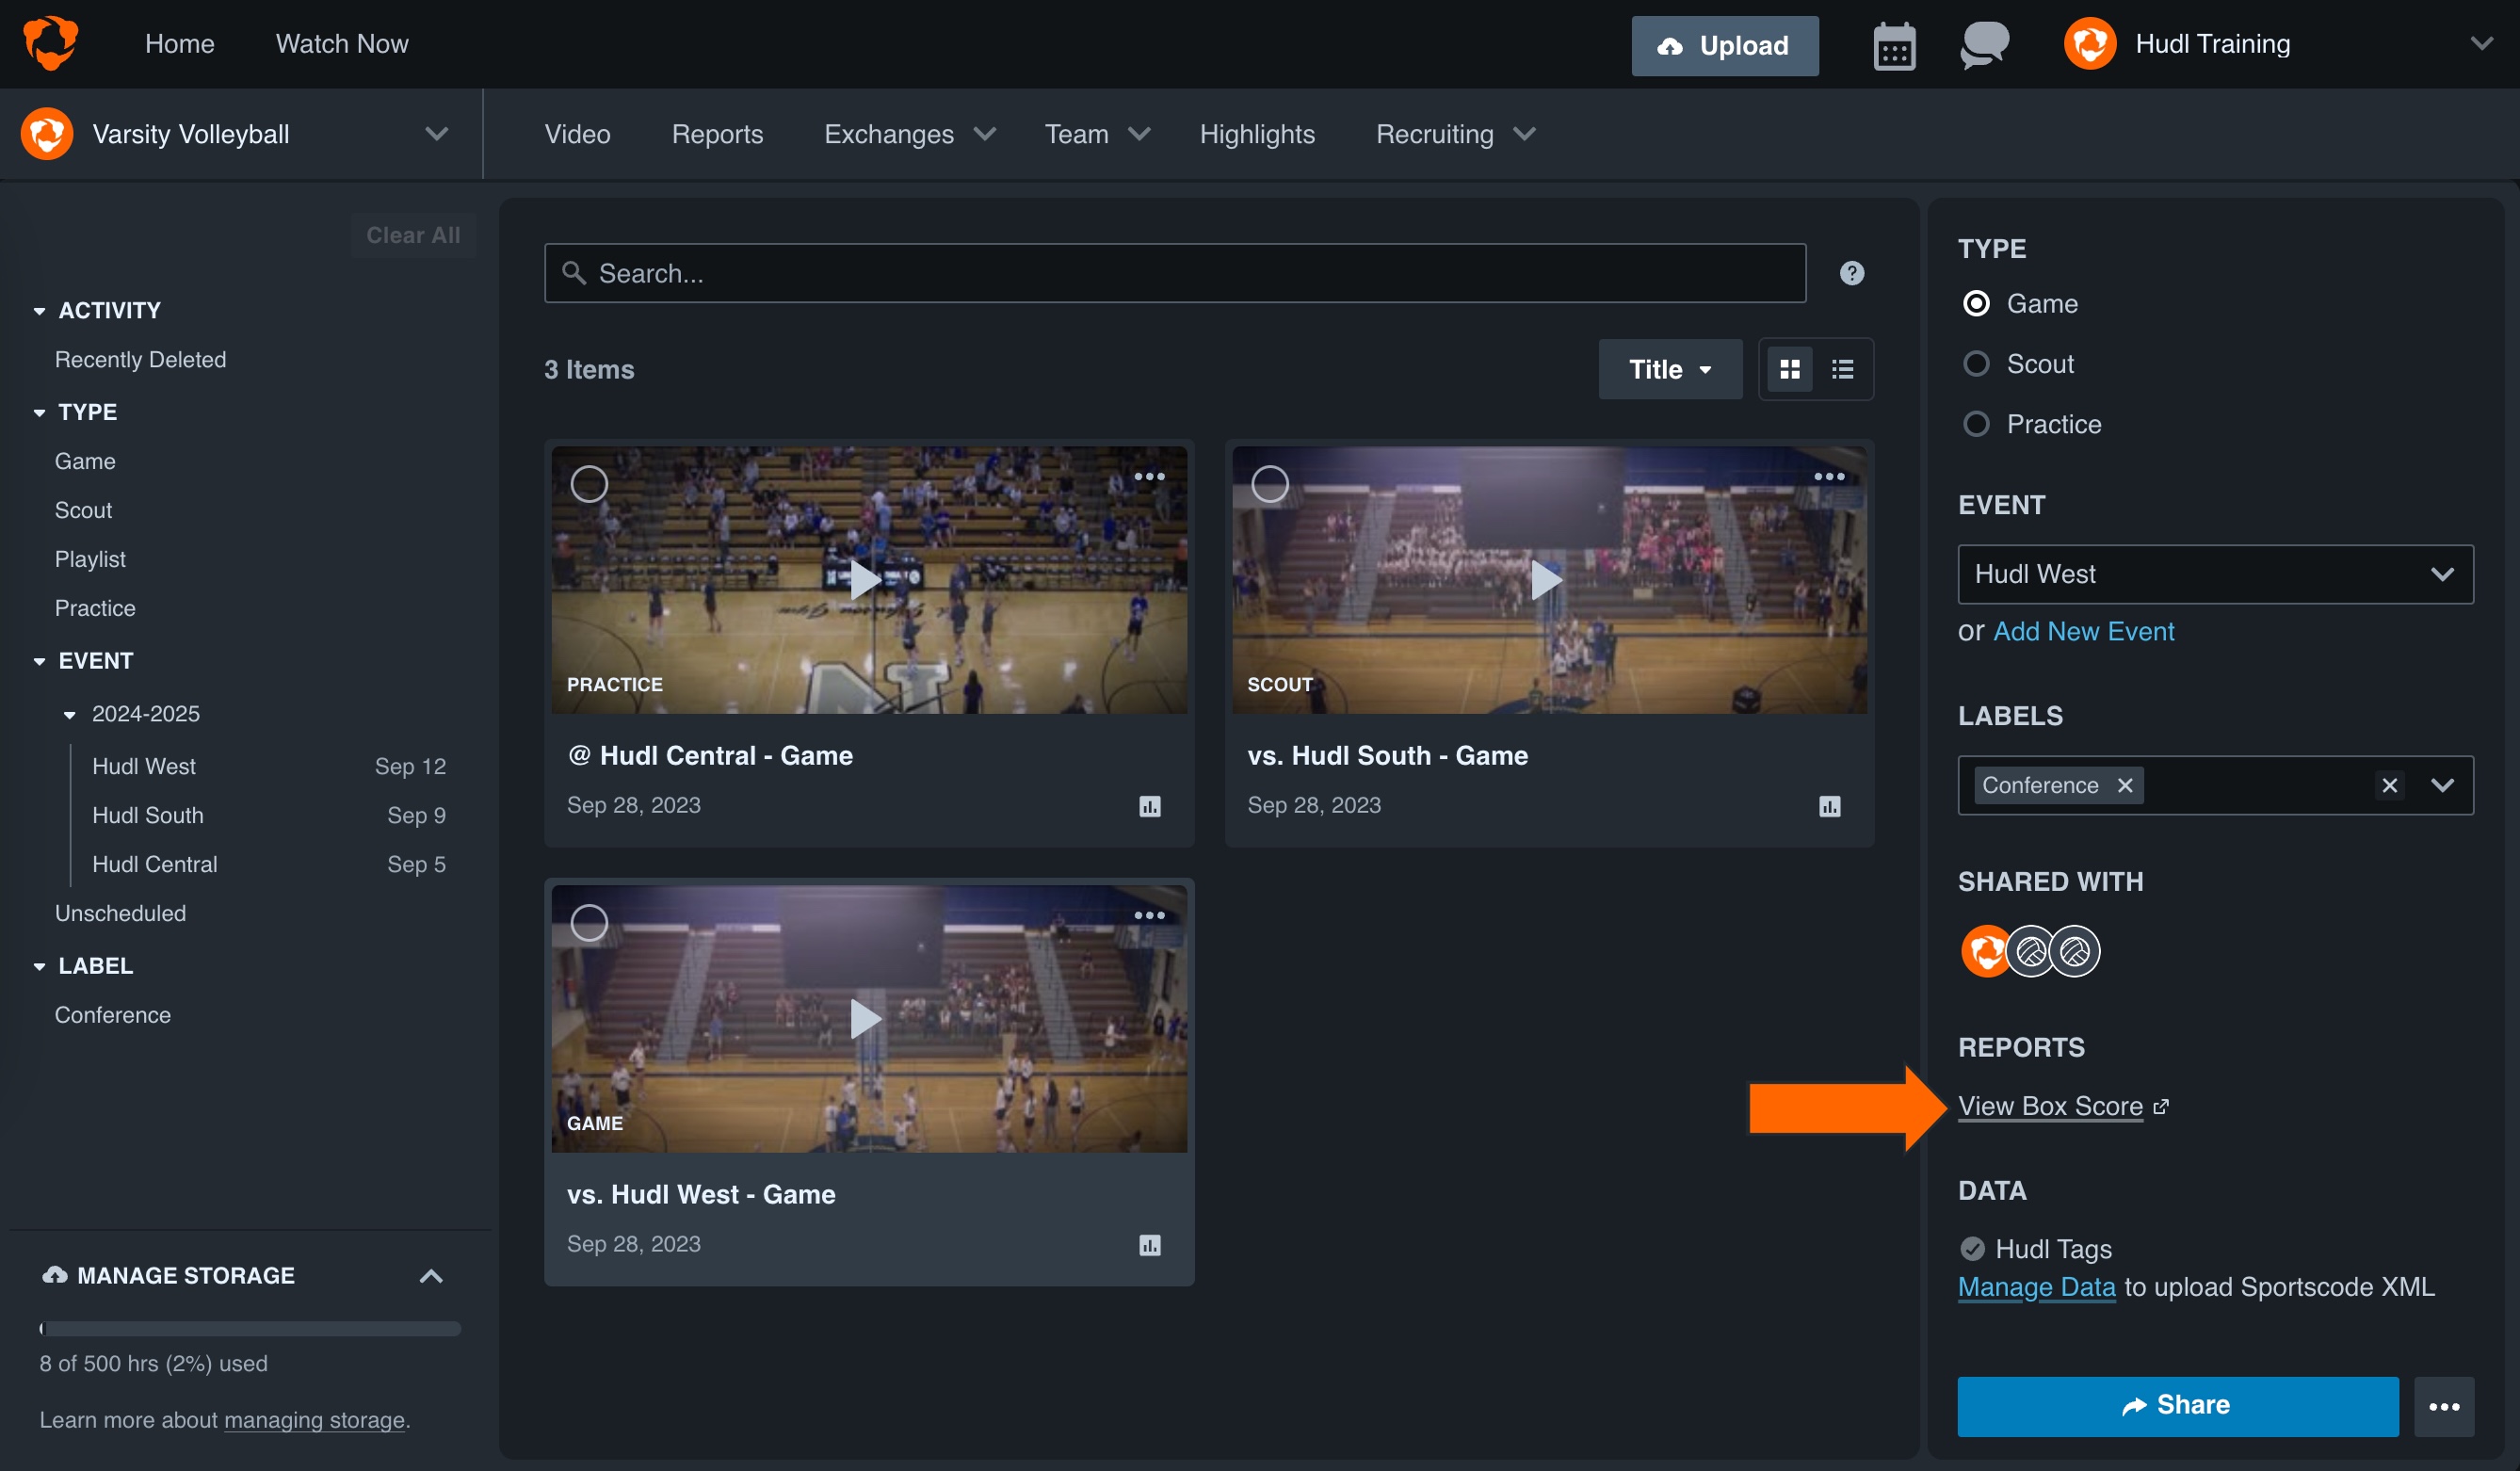This screenshot has height=1471, width=2520.
Task: Open the Title sort dropdown
Action: (x=1669, y=369)
